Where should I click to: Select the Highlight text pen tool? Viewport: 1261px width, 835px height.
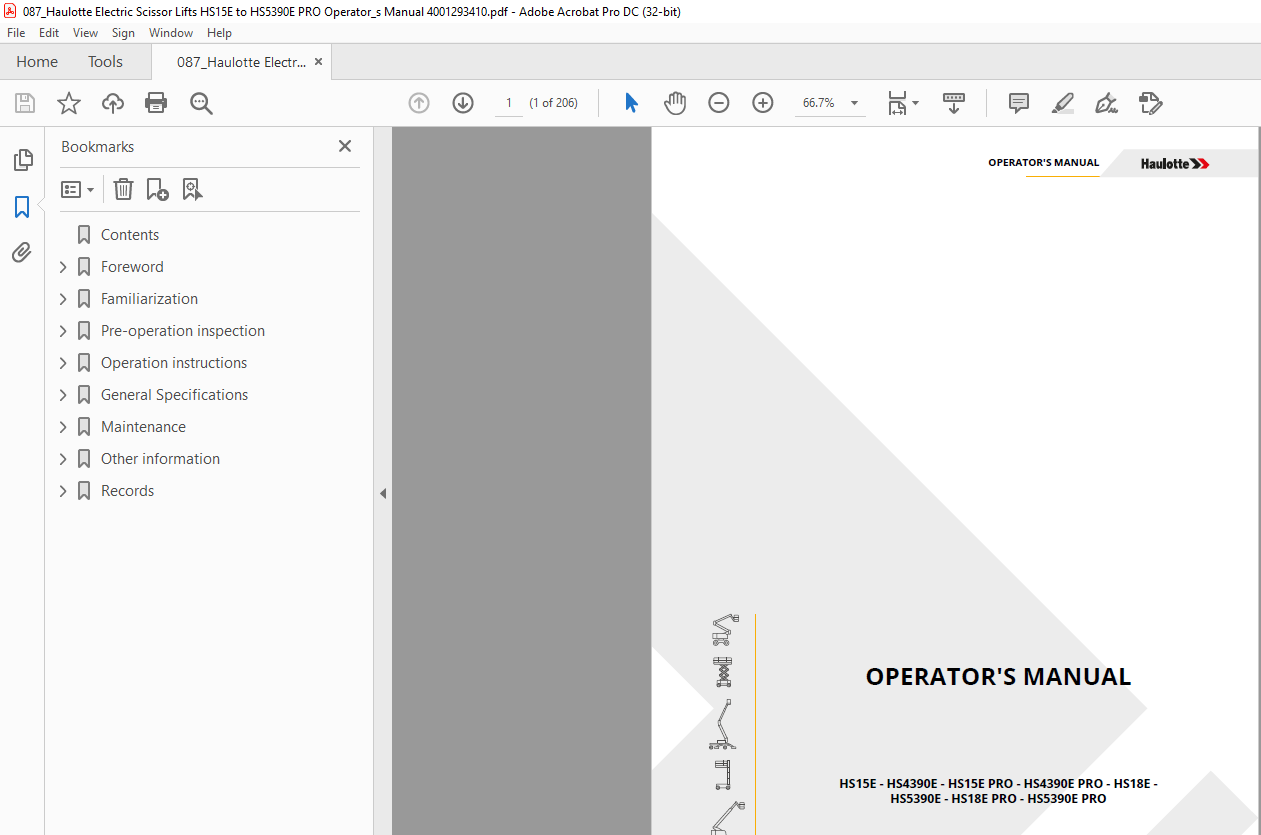tap(1063, 103)
